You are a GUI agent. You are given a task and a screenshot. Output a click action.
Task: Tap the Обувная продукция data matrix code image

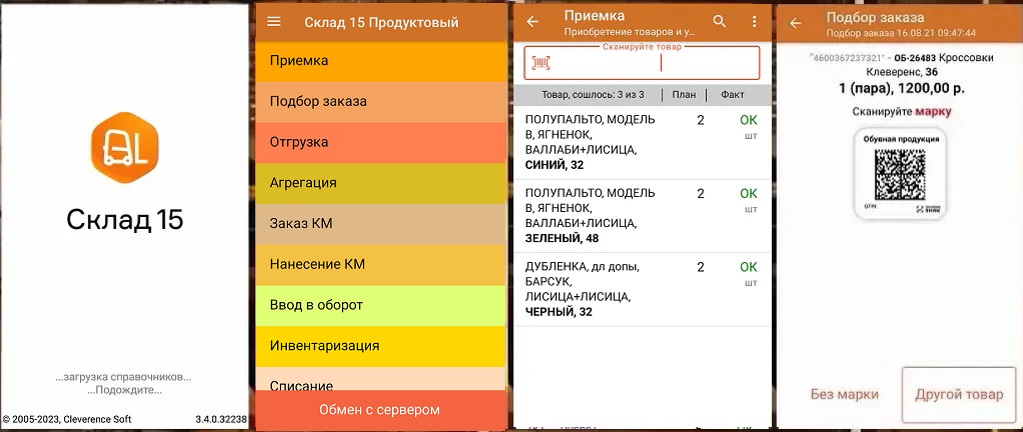[900, 175]
